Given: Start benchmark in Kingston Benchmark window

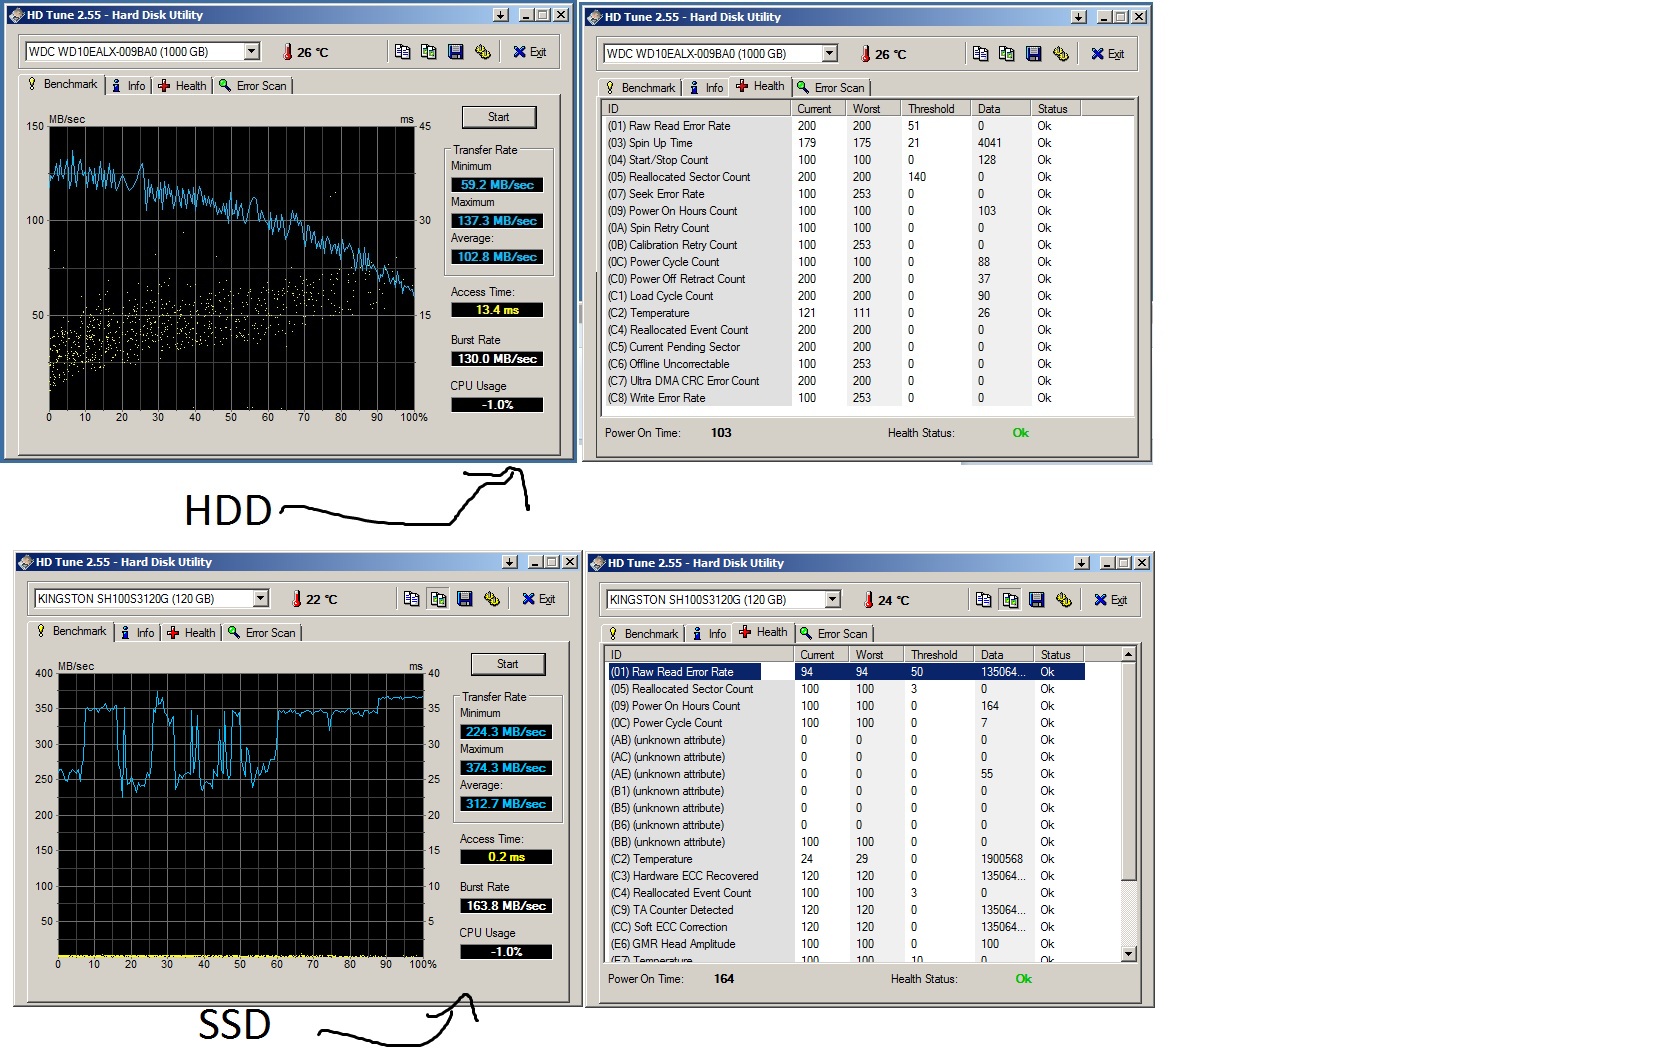Looking at the screenshot, I should coord(508,664).
